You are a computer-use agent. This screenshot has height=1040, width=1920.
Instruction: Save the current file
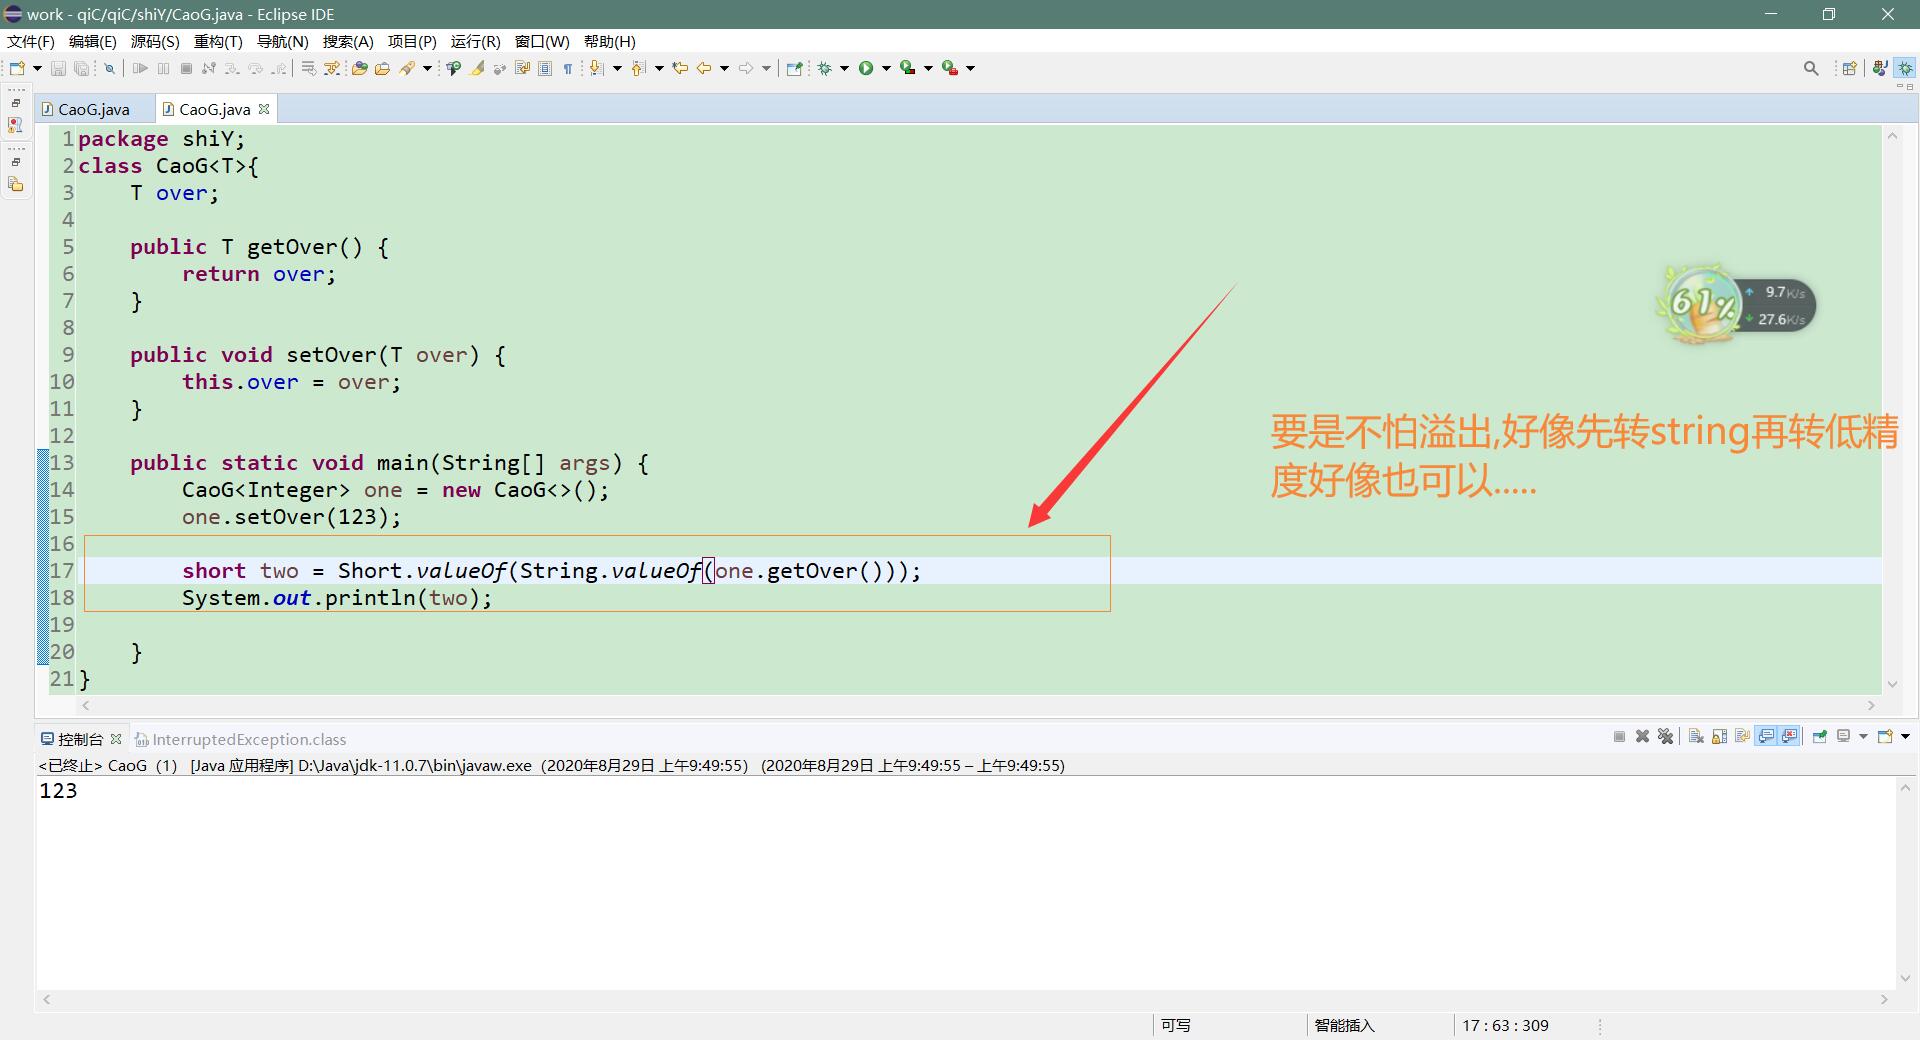point(58,68)
